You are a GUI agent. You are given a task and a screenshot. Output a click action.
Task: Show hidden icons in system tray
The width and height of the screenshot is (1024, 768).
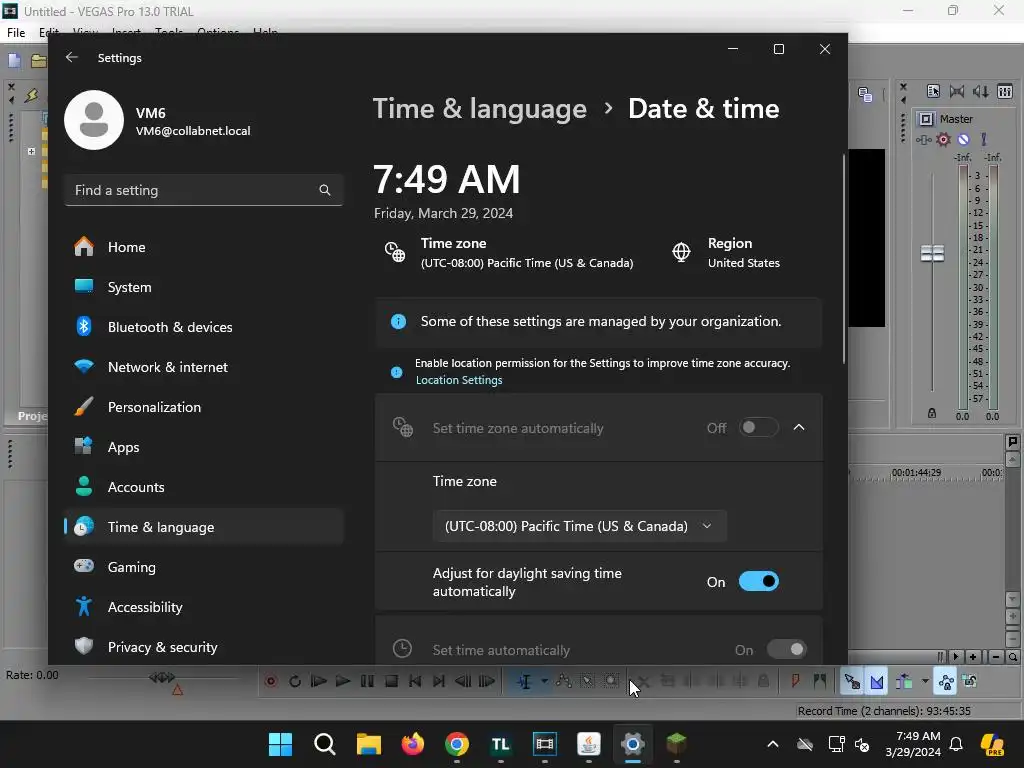pyautogui.click(x=773, y=744)
